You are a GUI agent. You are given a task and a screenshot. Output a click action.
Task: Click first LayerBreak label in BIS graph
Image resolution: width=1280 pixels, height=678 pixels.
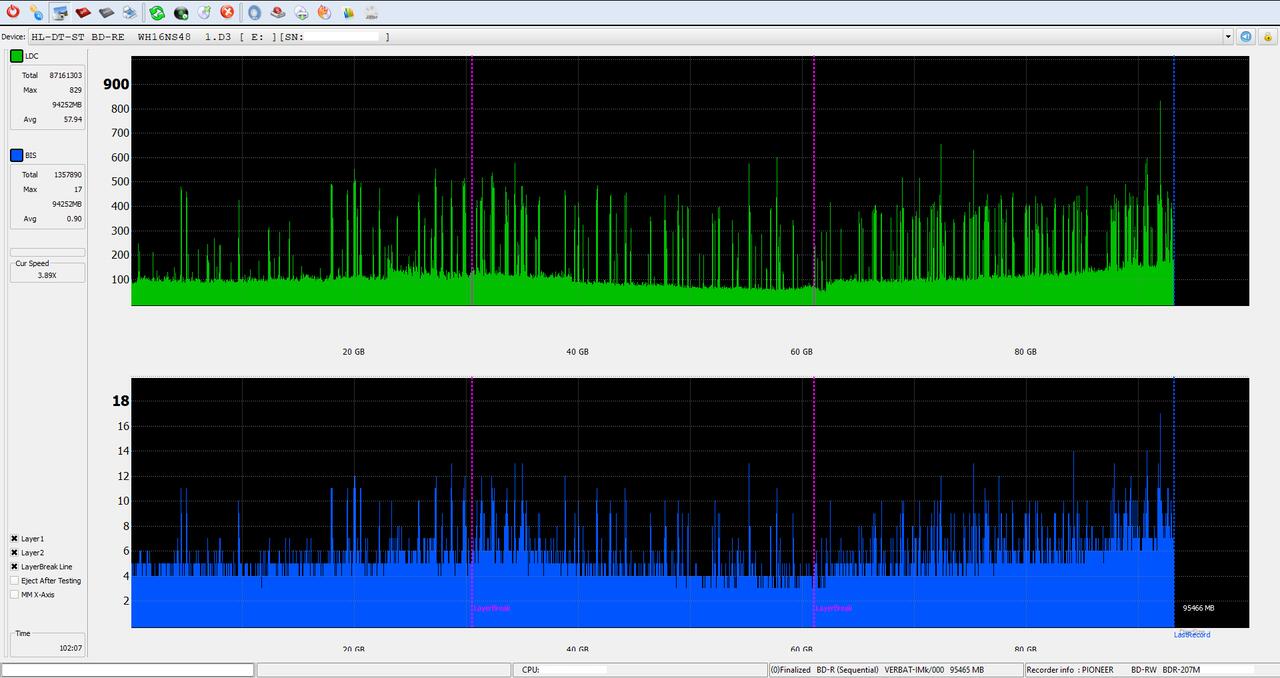point(491,608)
